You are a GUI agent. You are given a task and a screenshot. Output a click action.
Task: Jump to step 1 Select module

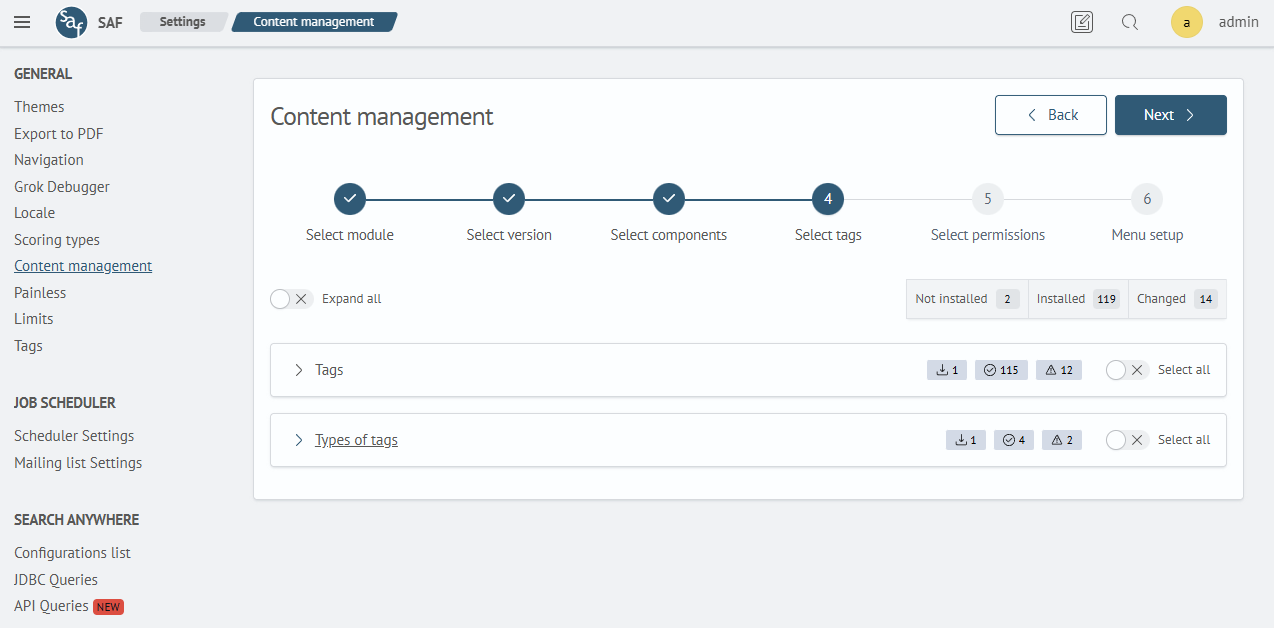click(x=350, y=199)
